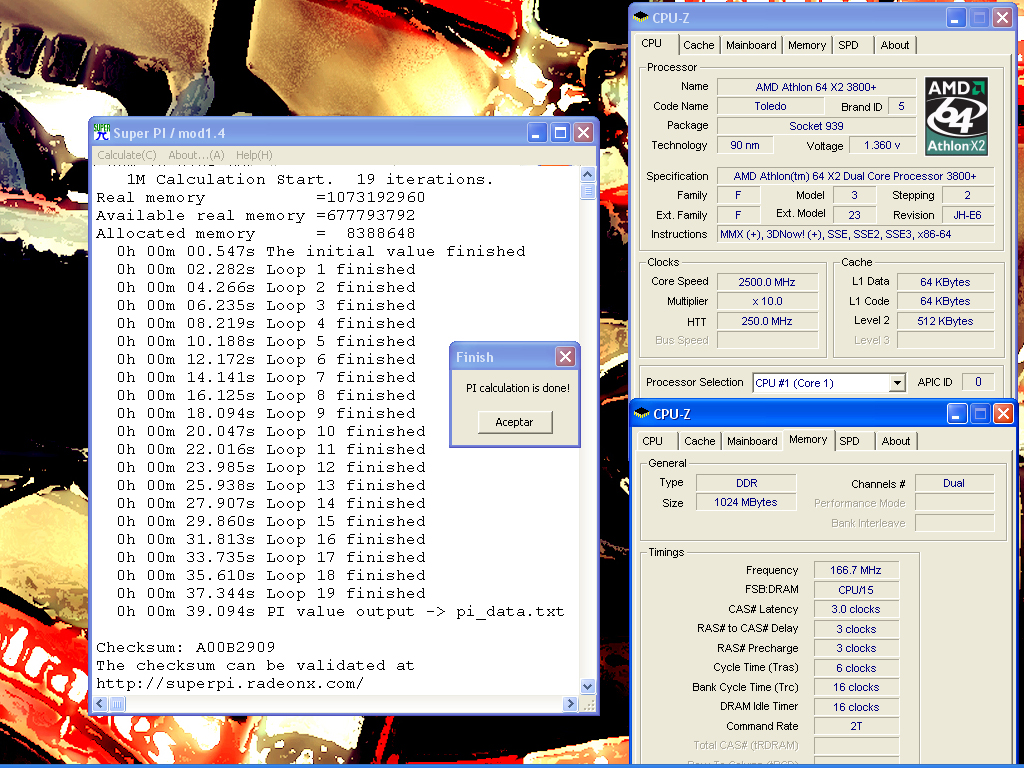Minimize the lower CPU-Z Memory window

955,413
